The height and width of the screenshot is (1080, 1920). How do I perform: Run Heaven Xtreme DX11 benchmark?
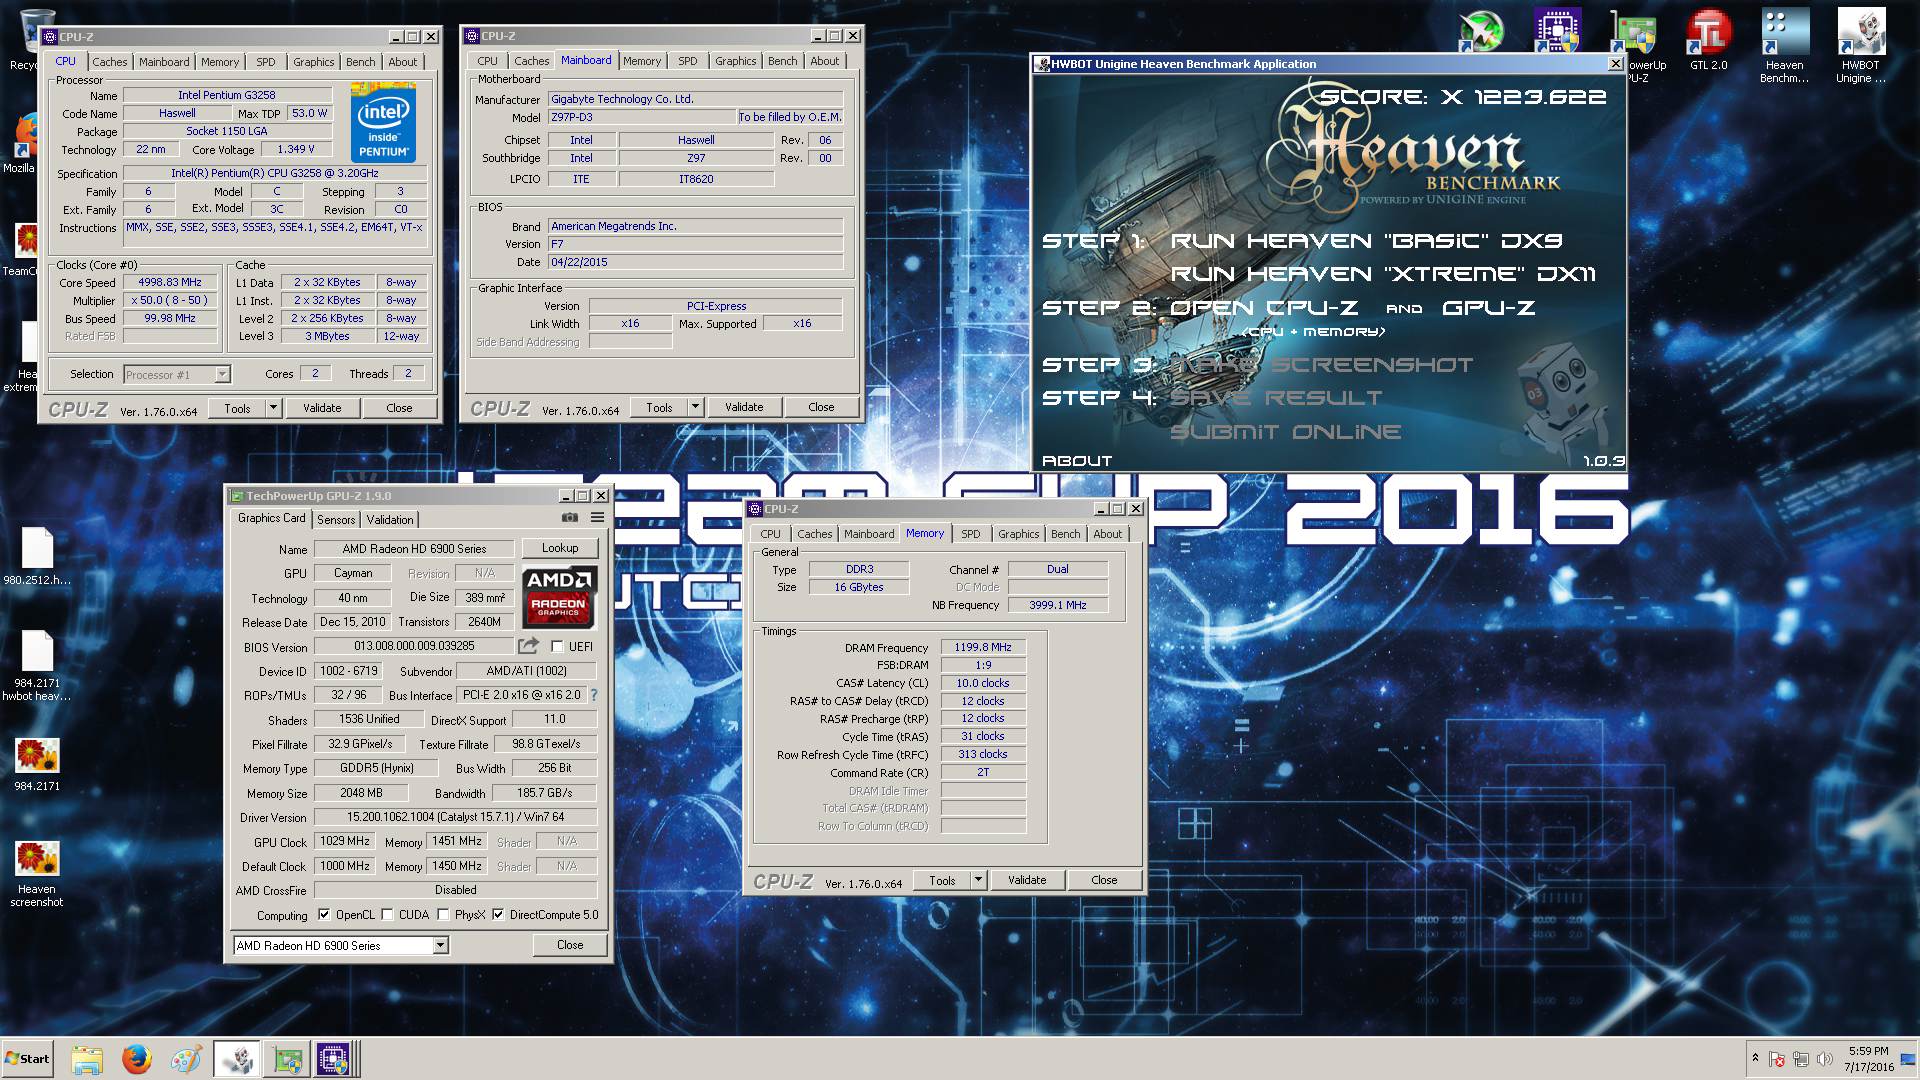click(1383, 274)
